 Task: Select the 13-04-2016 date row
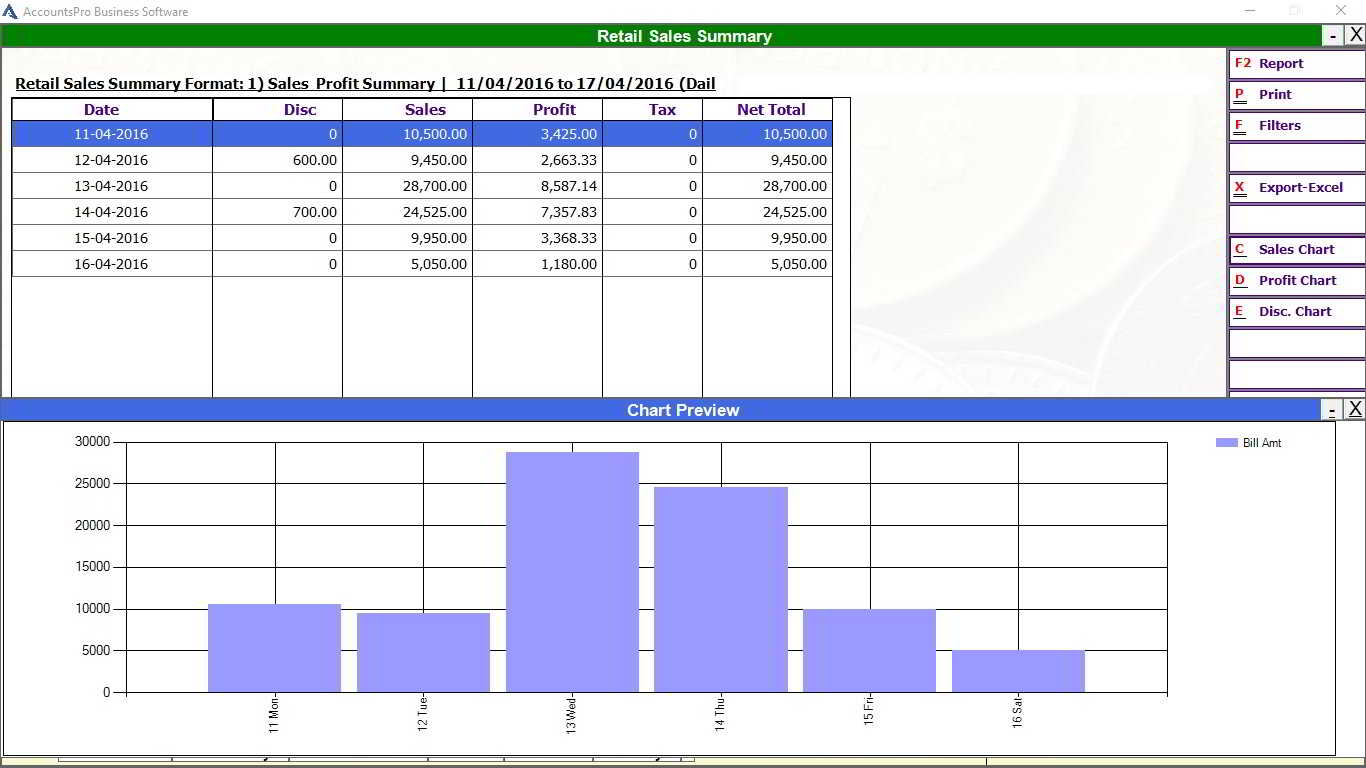point(111,186)
